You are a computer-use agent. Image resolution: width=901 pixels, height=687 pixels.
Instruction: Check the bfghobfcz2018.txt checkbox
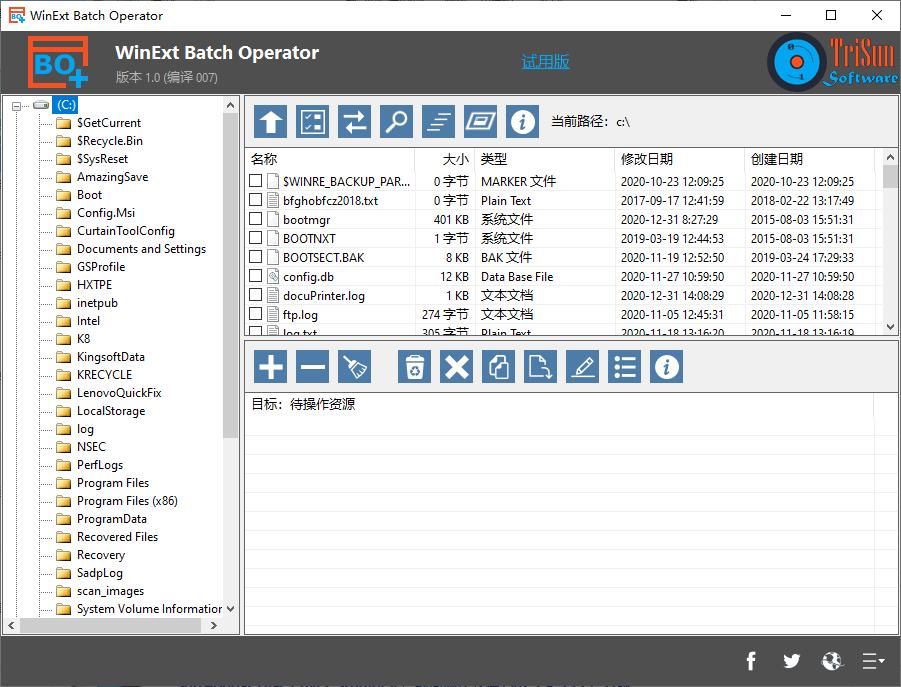pyautogui.click(x=256, y=199)
